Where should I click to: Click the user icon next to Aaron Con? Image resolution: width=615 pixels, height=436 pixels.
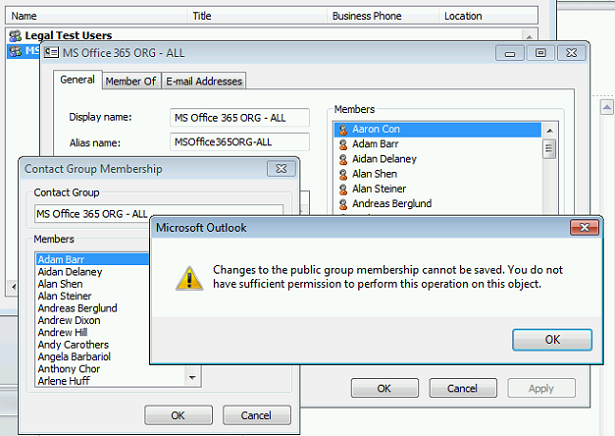click(x=343, y=130)
